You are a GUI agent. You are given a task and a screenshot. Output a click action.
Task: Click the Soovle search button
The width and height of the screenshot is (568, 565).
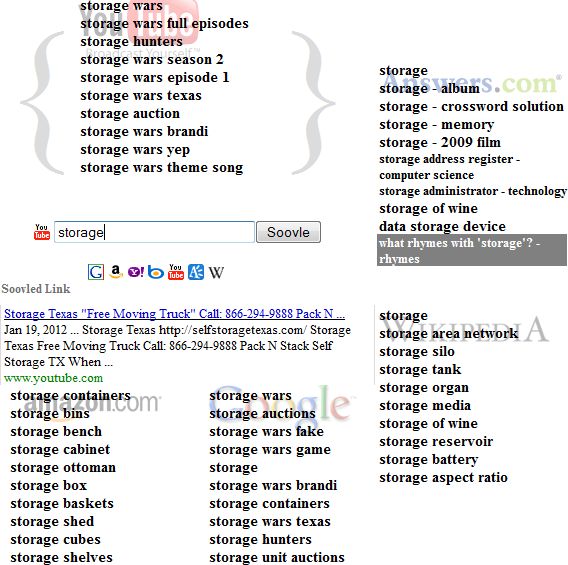(x=288, y=232)
